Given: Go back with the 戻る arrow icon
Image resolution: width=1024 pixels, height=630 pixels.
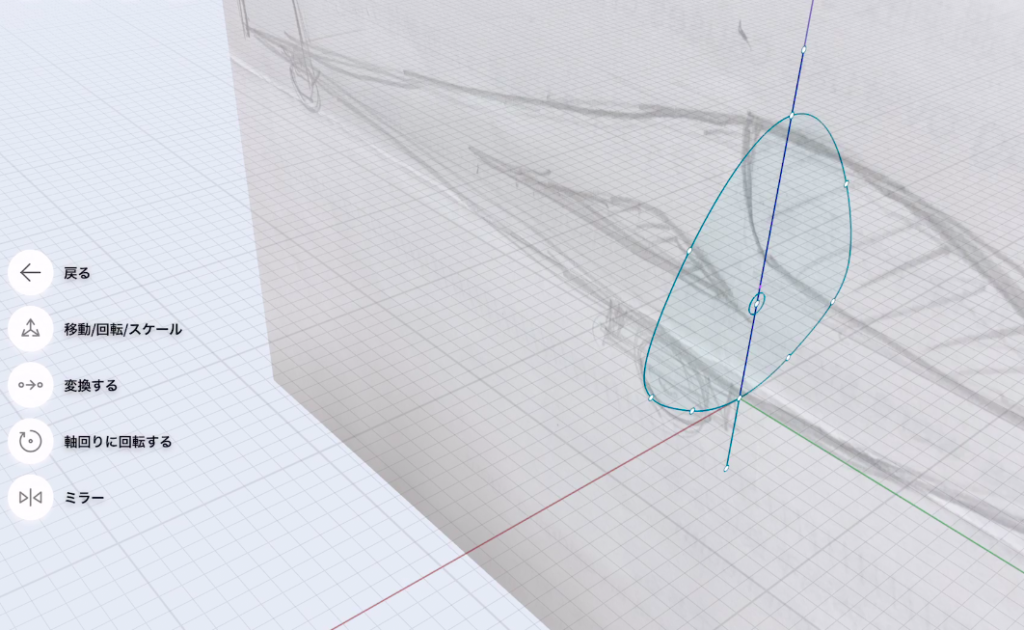Looking at the screenshot, I should point(30,272).
